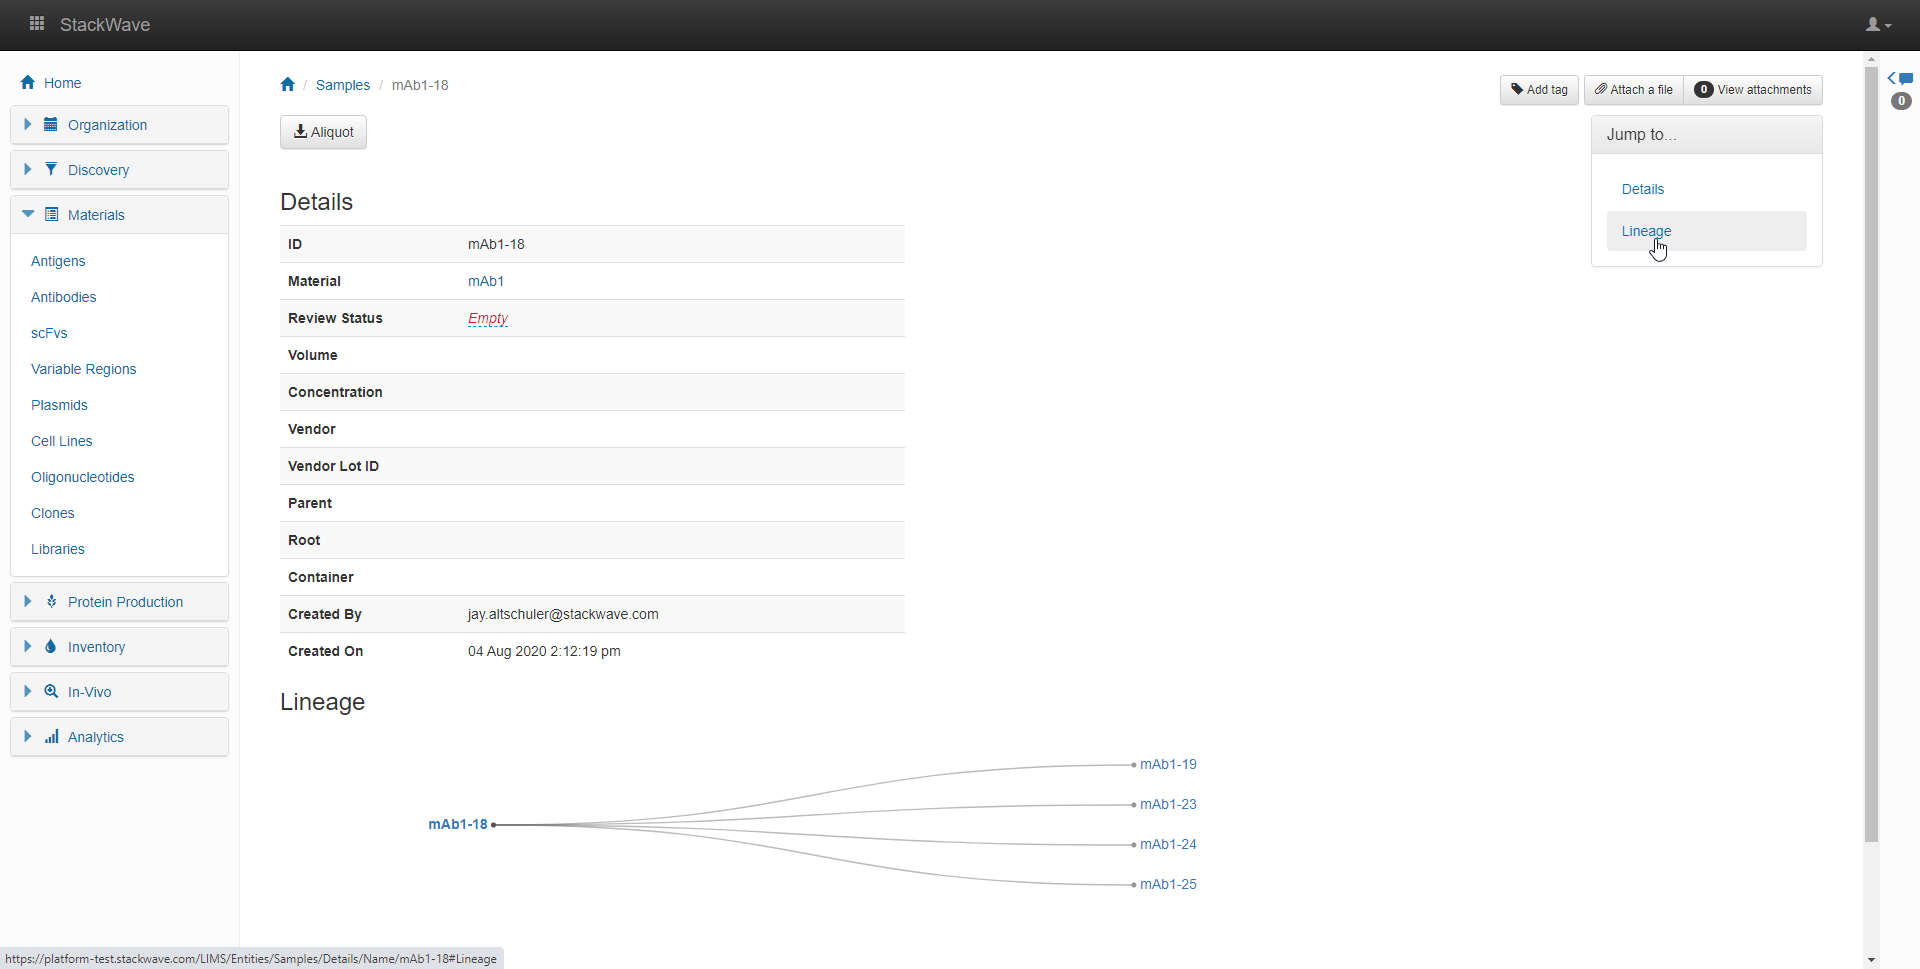Click the Inventory droplet icon
The width and height of the screenshot is (1920, 969).
pos(51,647)
